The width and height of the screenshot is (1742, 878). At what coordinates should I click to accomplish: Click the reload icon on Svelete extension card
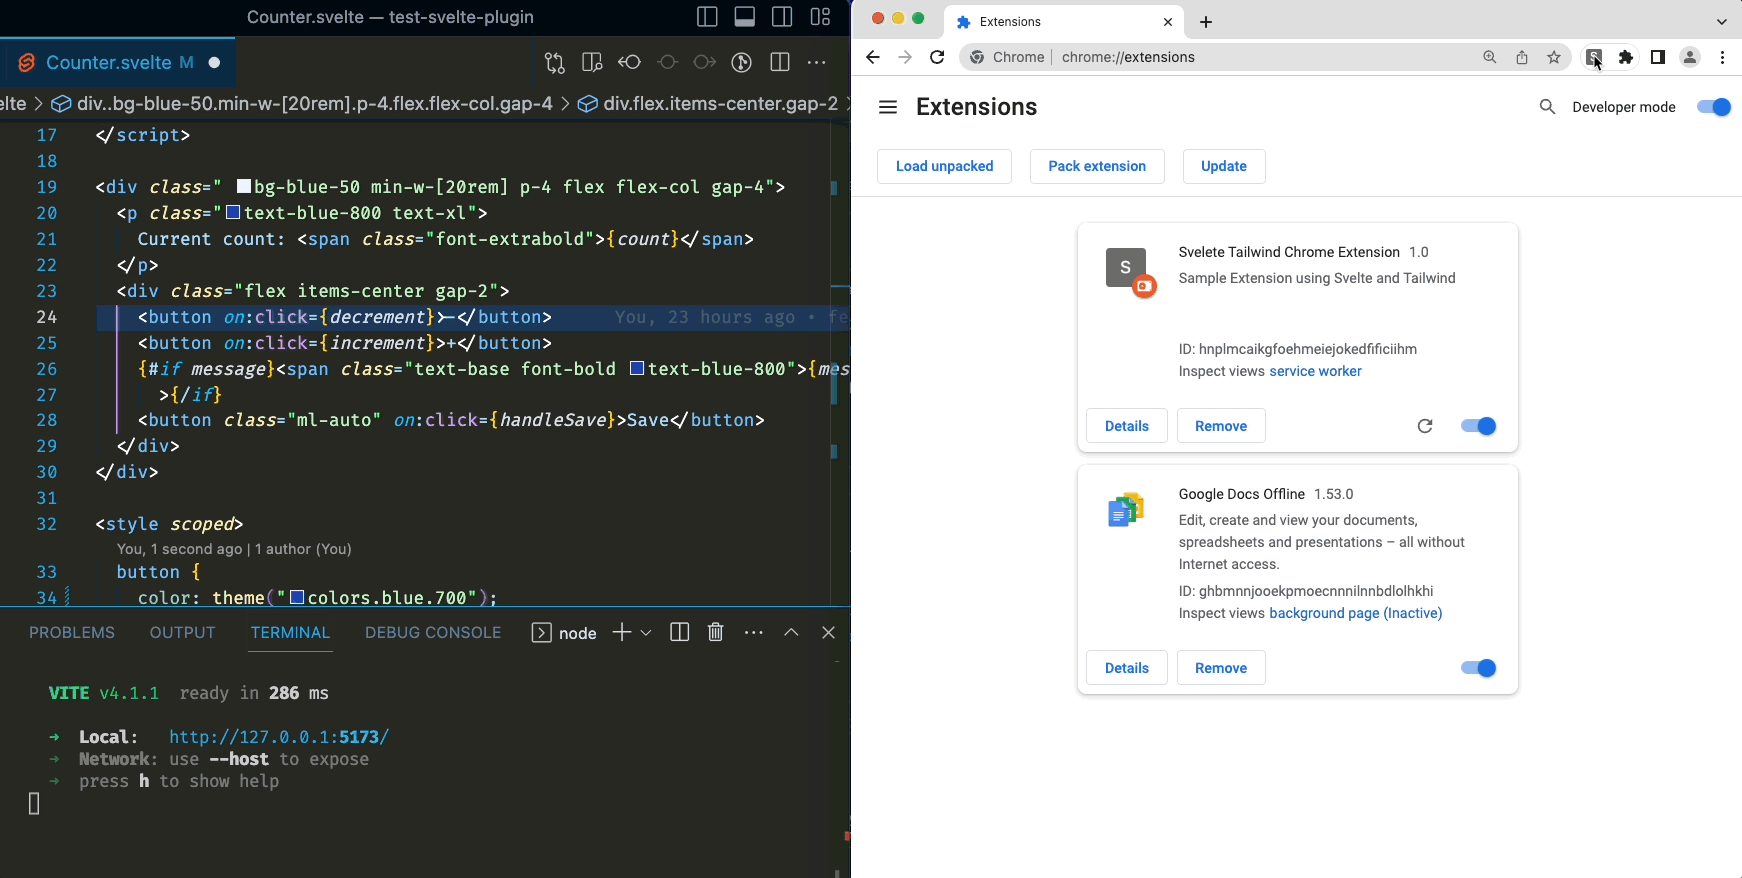point(1425,426)
